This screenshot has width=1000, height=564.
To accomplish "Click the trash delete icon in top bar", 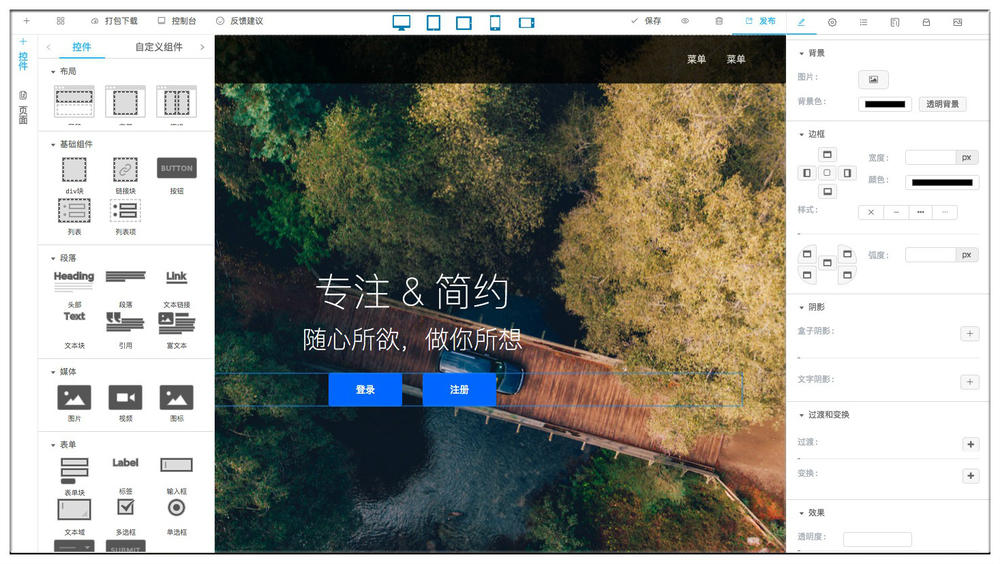I will coord(719,21).
